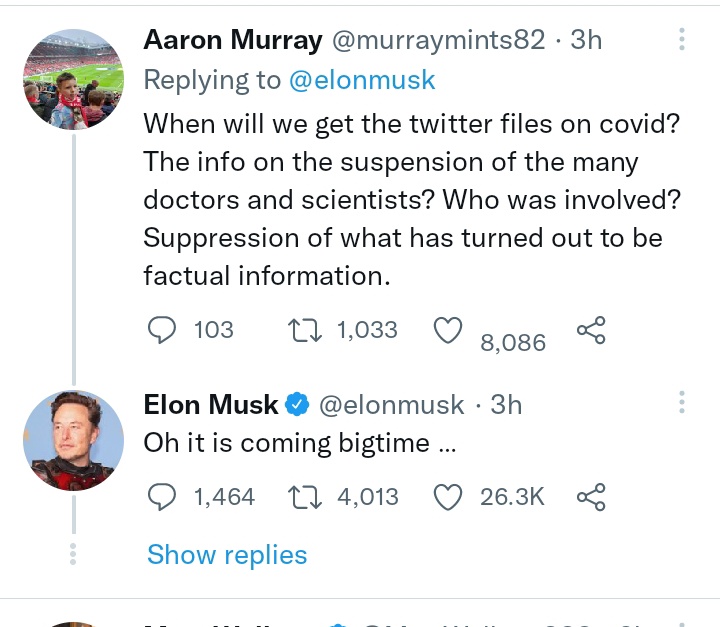Screen dimensions: 720x627
Task: Like Aaron Murray's covid files tweet
Action: 448,331
